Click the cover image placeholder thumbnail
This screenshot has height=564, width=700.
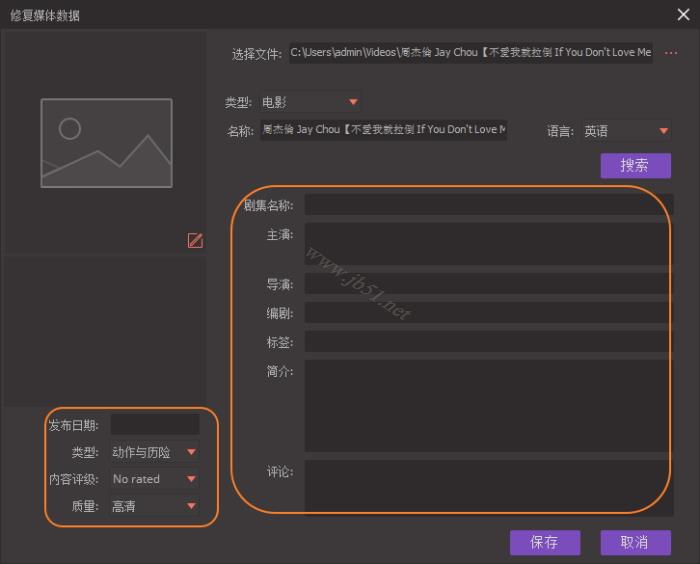pyautogui.click(x=107, y=143)
